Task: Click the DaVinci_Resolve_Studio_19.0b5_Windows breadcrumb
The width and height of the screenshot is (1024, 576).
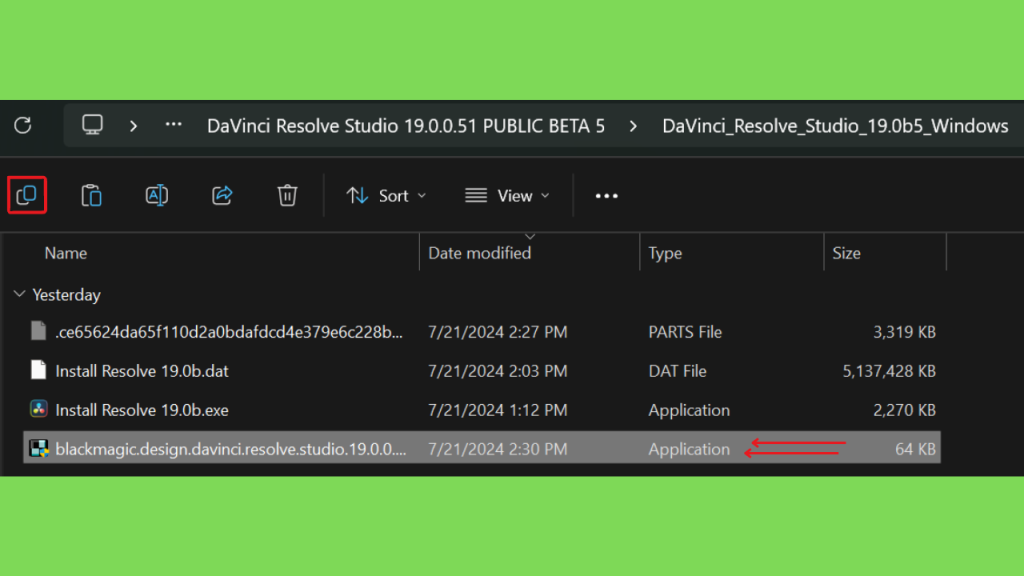Action: [x=835, y=125]
